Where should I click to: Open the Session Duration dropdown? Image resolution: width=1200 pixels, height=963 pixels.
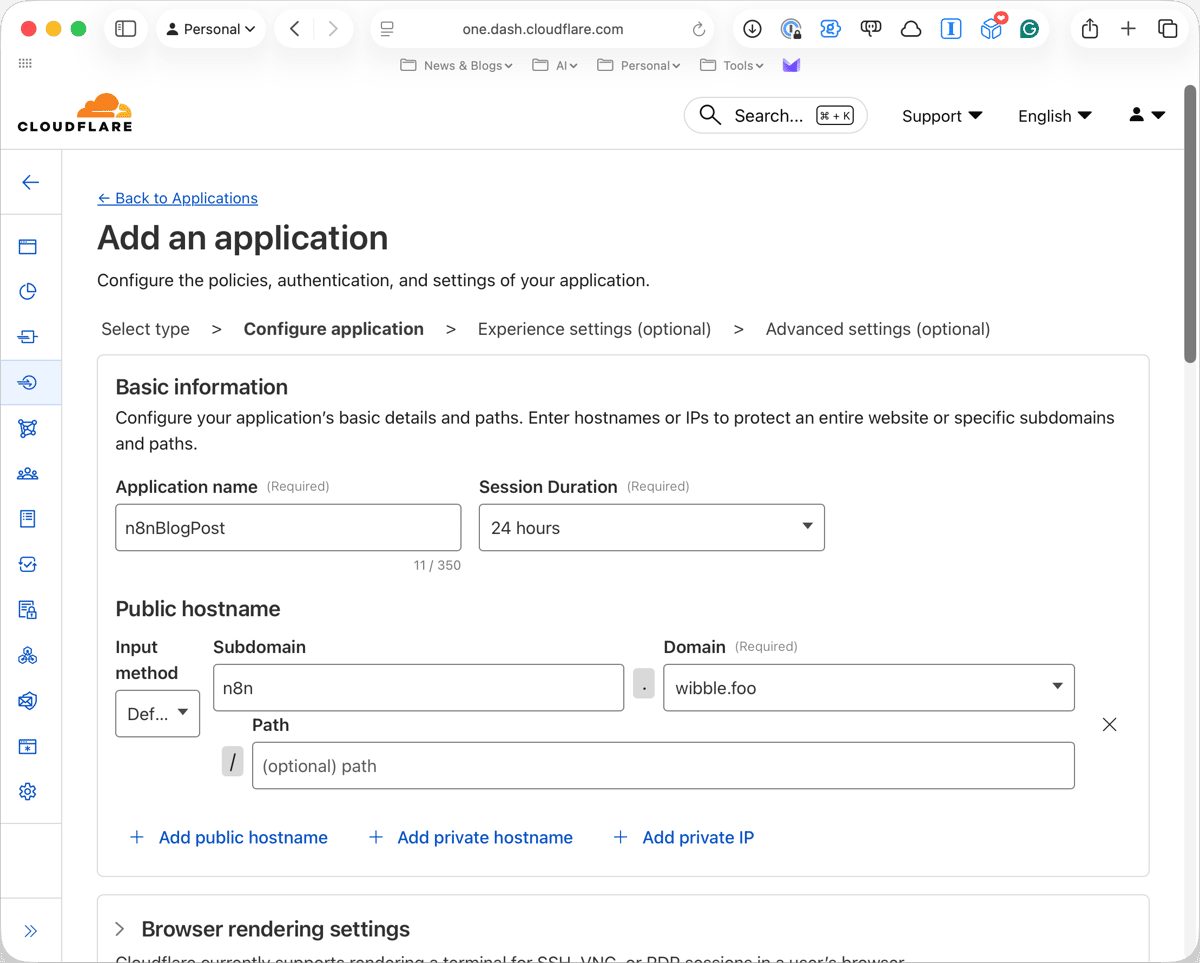pyautogui.click(x=651, y=527)
